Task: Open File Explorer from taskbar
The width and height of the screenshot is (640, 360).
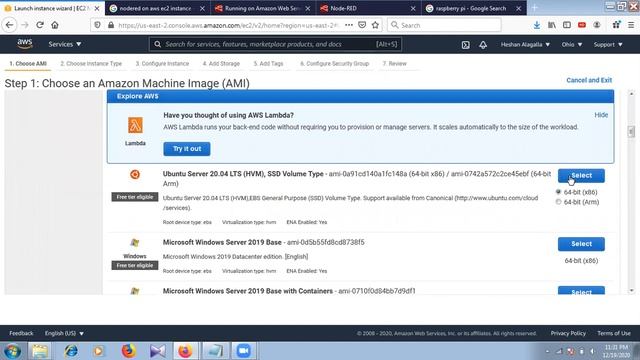Action: 40,351
